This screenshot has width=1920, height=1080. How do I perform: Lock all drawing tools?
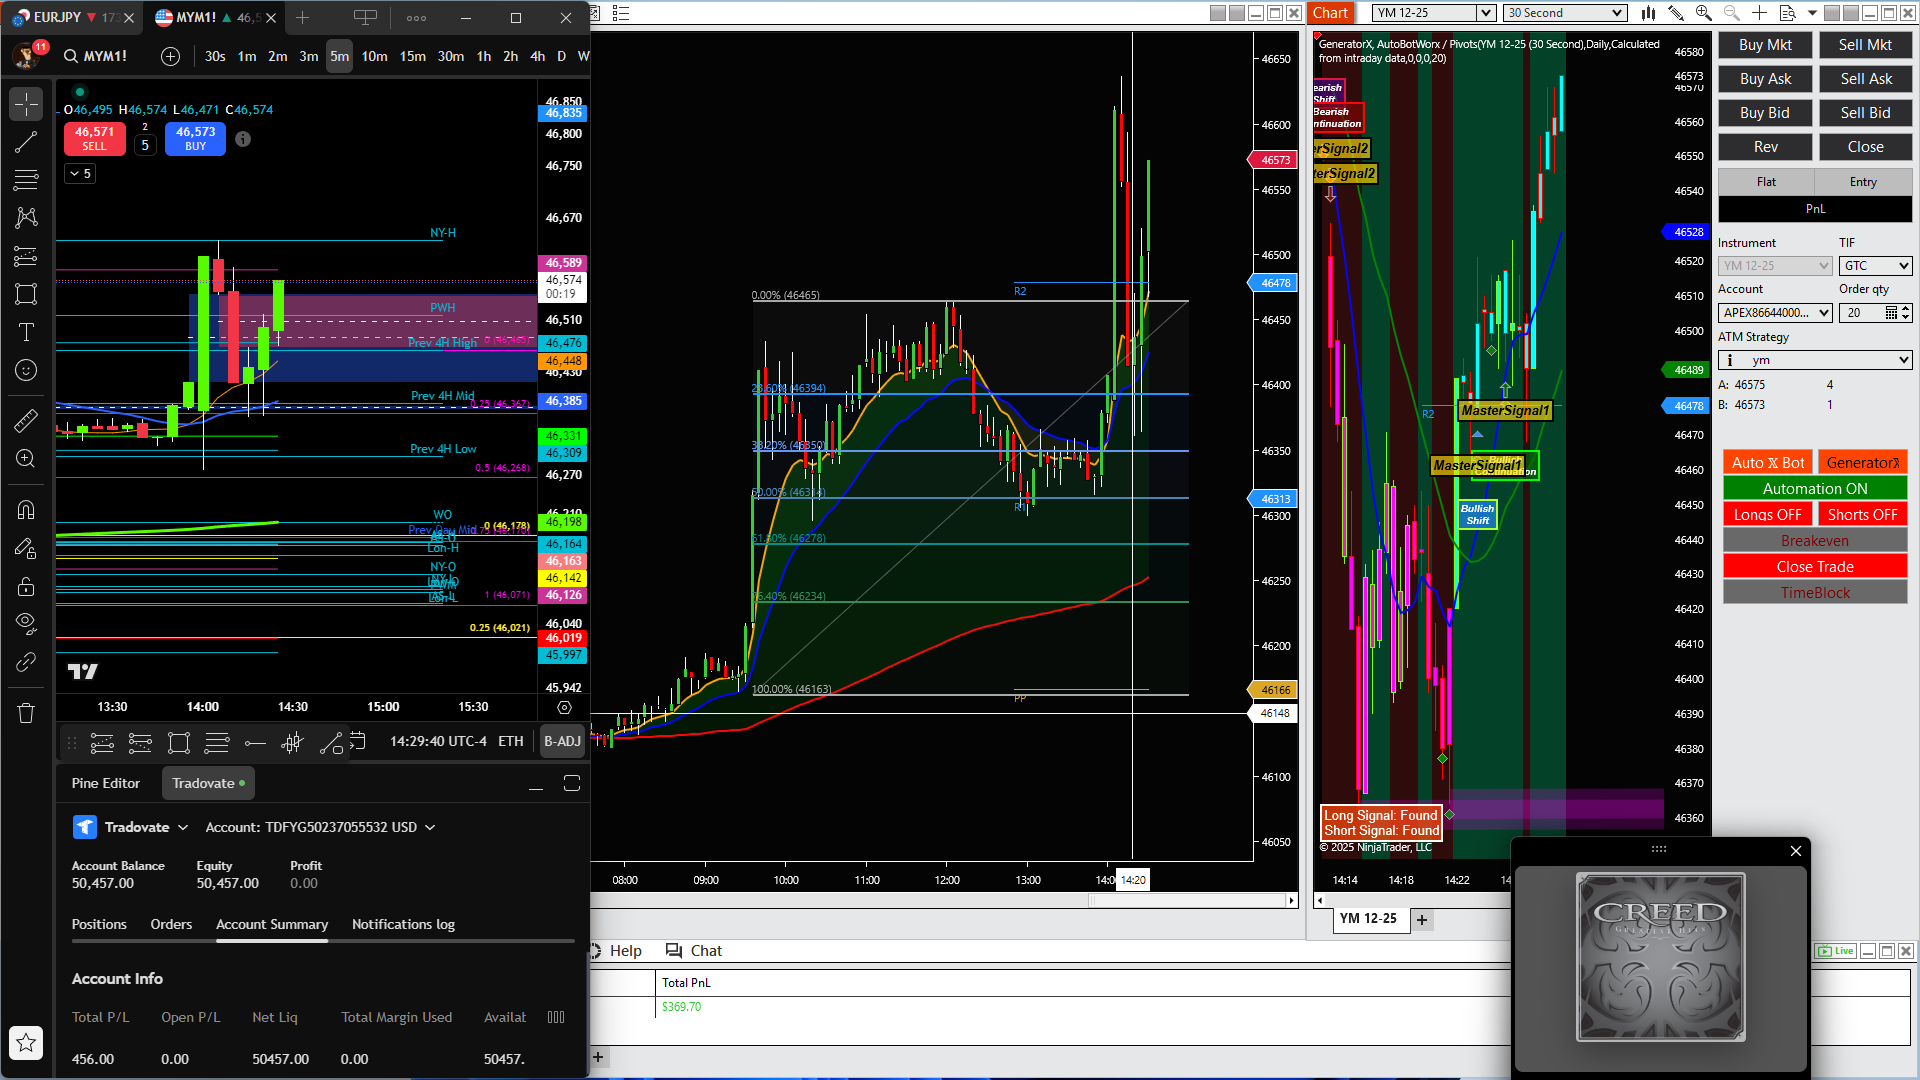tap(26, 586)
